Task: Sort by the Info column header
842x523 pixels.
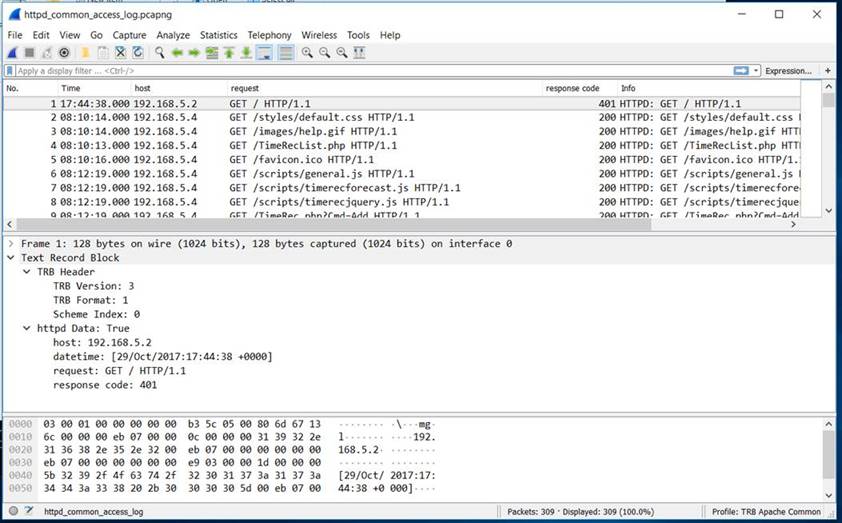Action: point(709,88)
